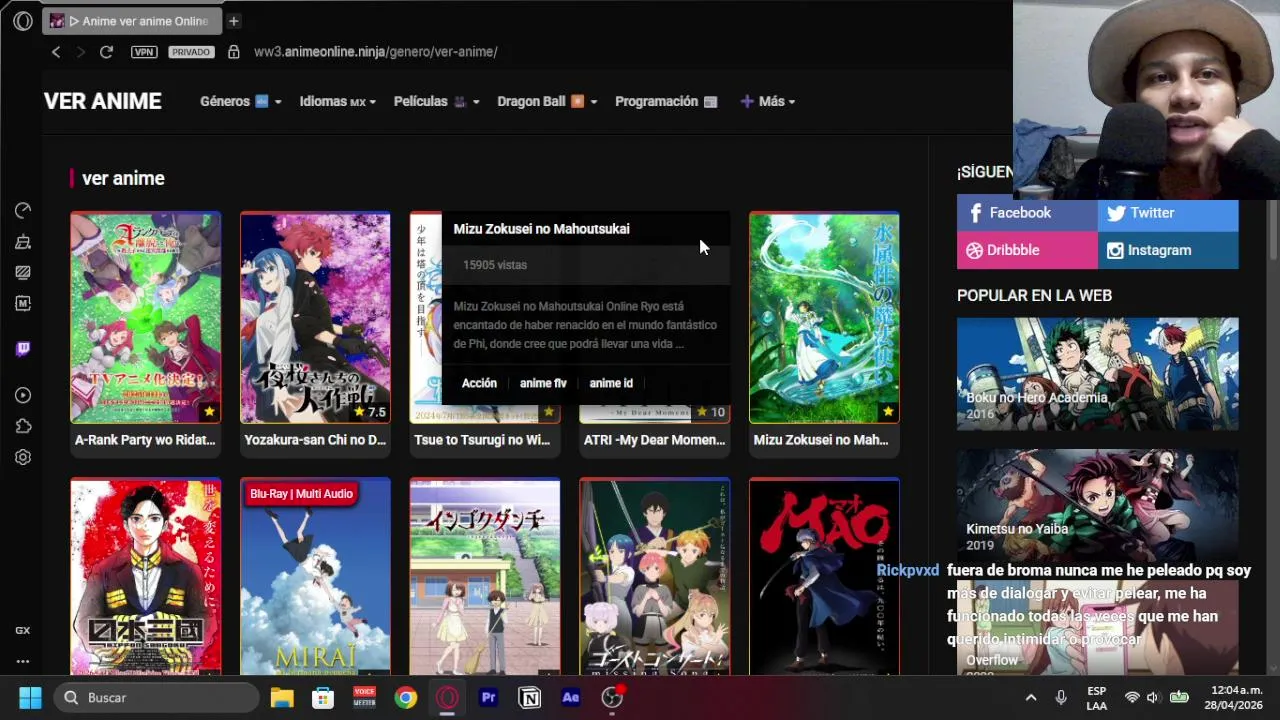Open the Instagram social button
The width and height of the screenshot is (1280, 720).
[x=1168, y=250]
